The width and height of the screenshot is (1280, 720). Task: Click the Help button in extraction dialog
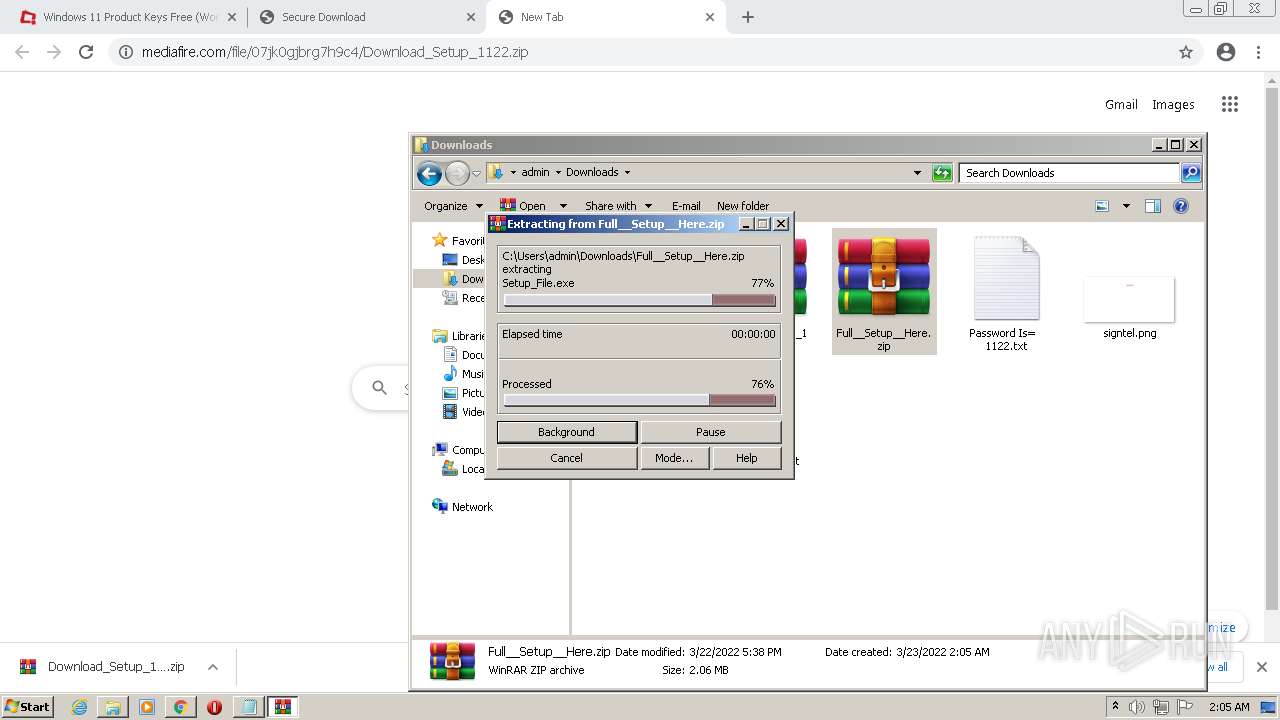[746, 458]
